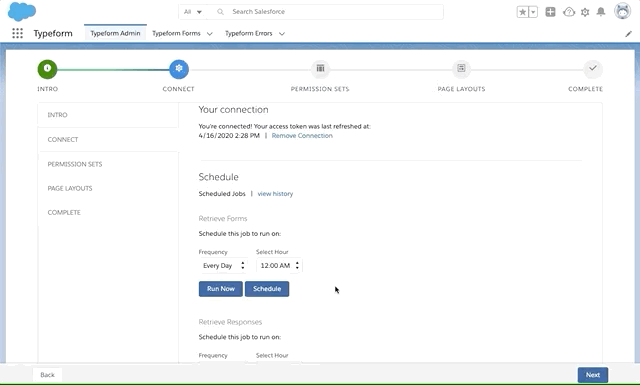Click the 'Your connection' heading
640x385 pixels.
233,110
